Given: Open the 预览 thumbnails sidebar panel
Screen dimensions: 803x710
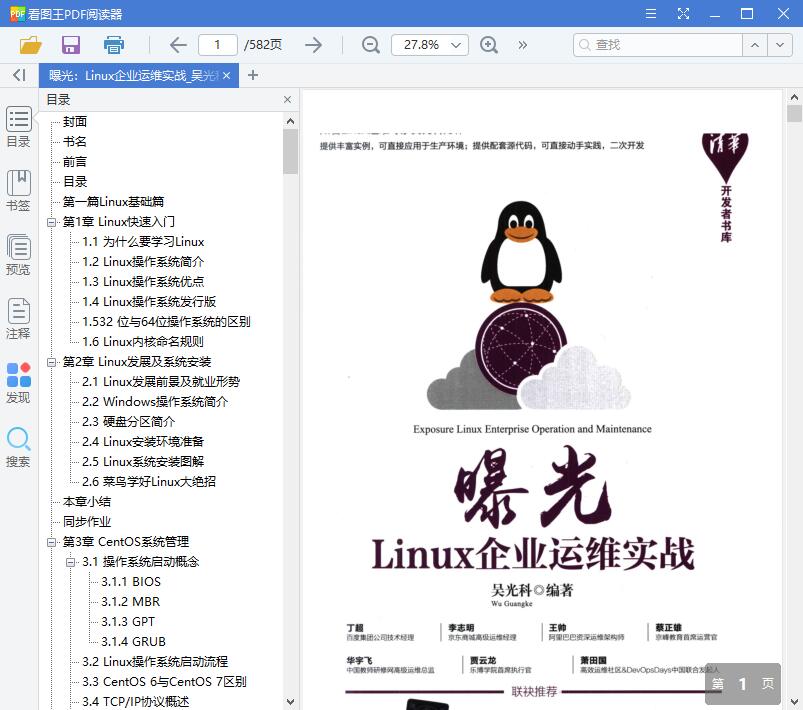Looking at the screenshot, I should point(18,255).
